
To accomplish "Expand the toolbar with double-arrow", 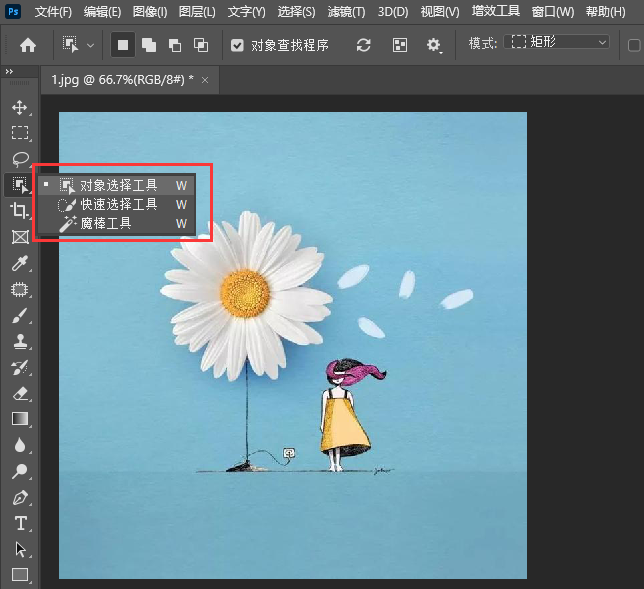I will [9, 73].
